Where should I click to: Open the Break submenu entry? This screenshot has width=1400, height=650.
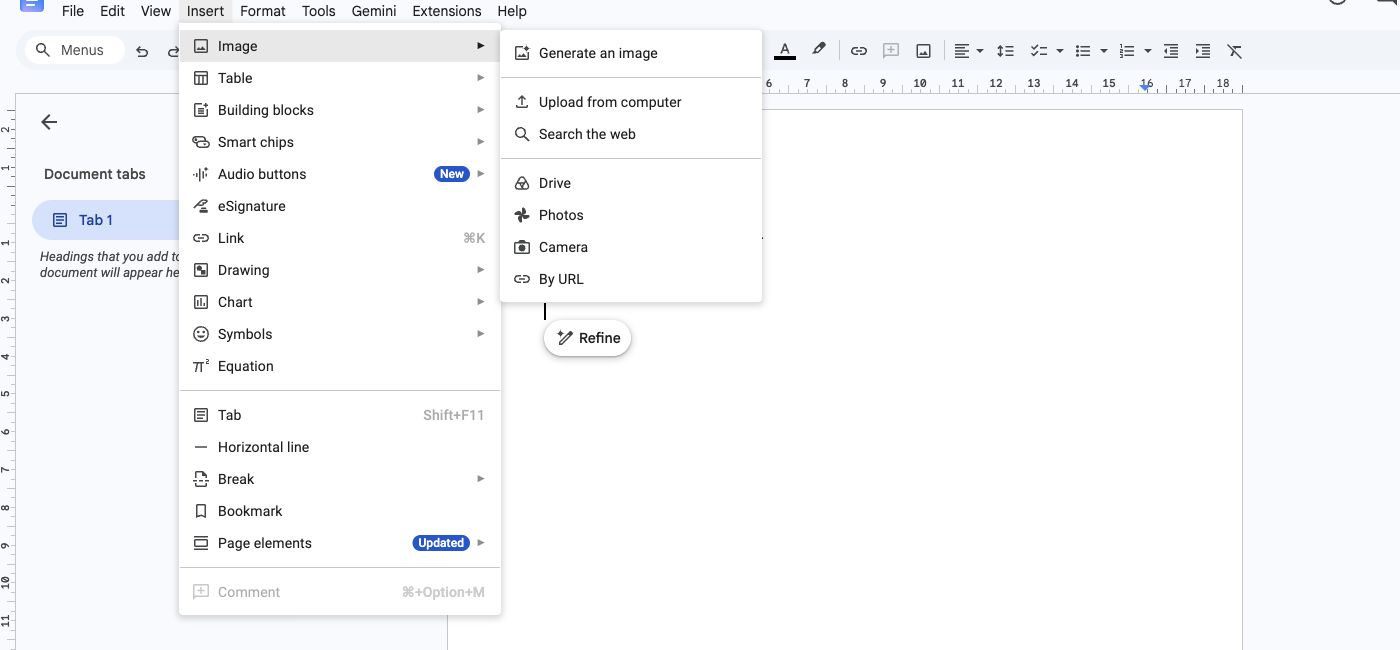[340, 479]
